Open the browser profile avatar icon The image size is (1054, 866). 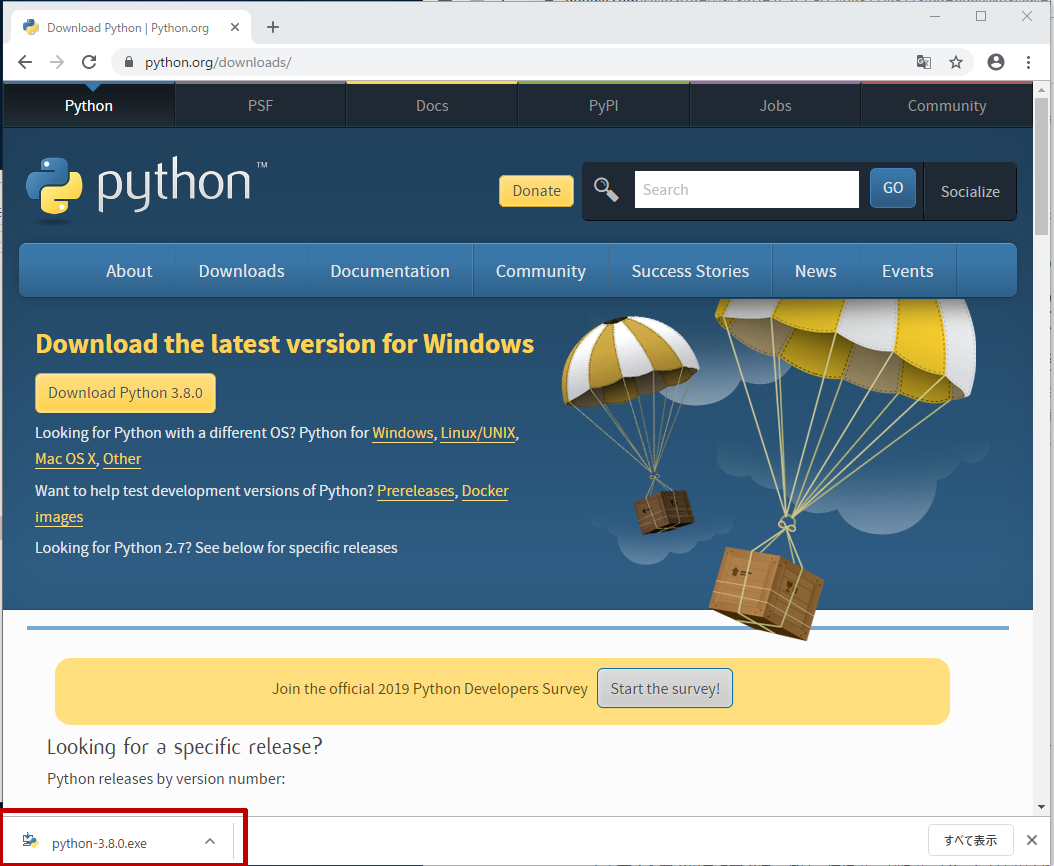click(996, 61)
